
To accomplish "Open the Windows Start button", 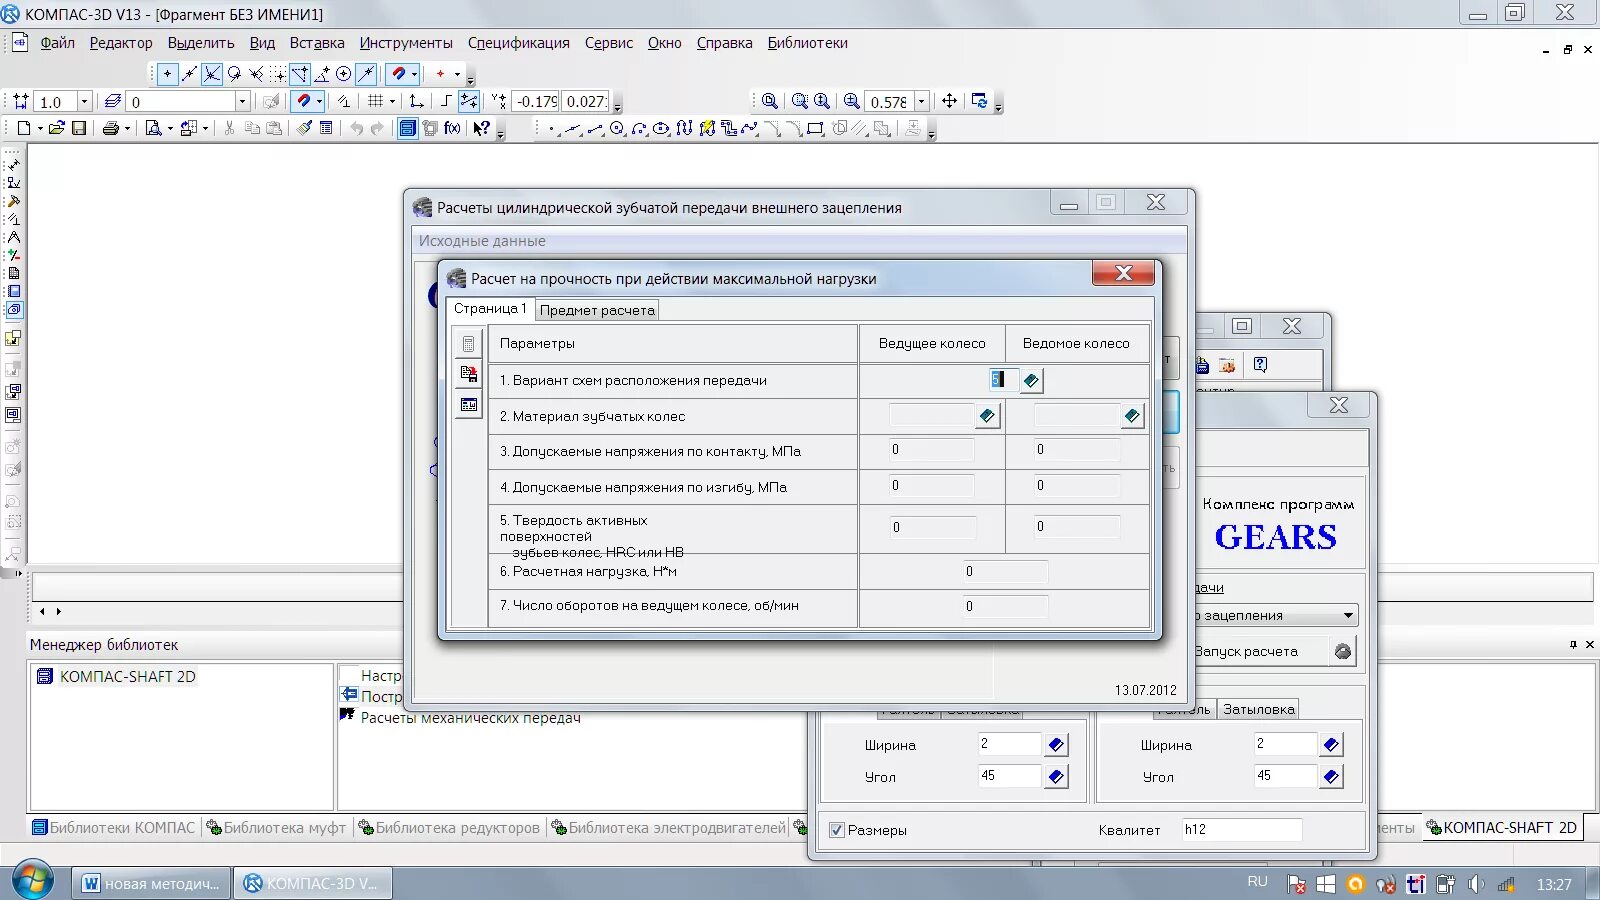I will pyautogui.click(x=32, y=881).
